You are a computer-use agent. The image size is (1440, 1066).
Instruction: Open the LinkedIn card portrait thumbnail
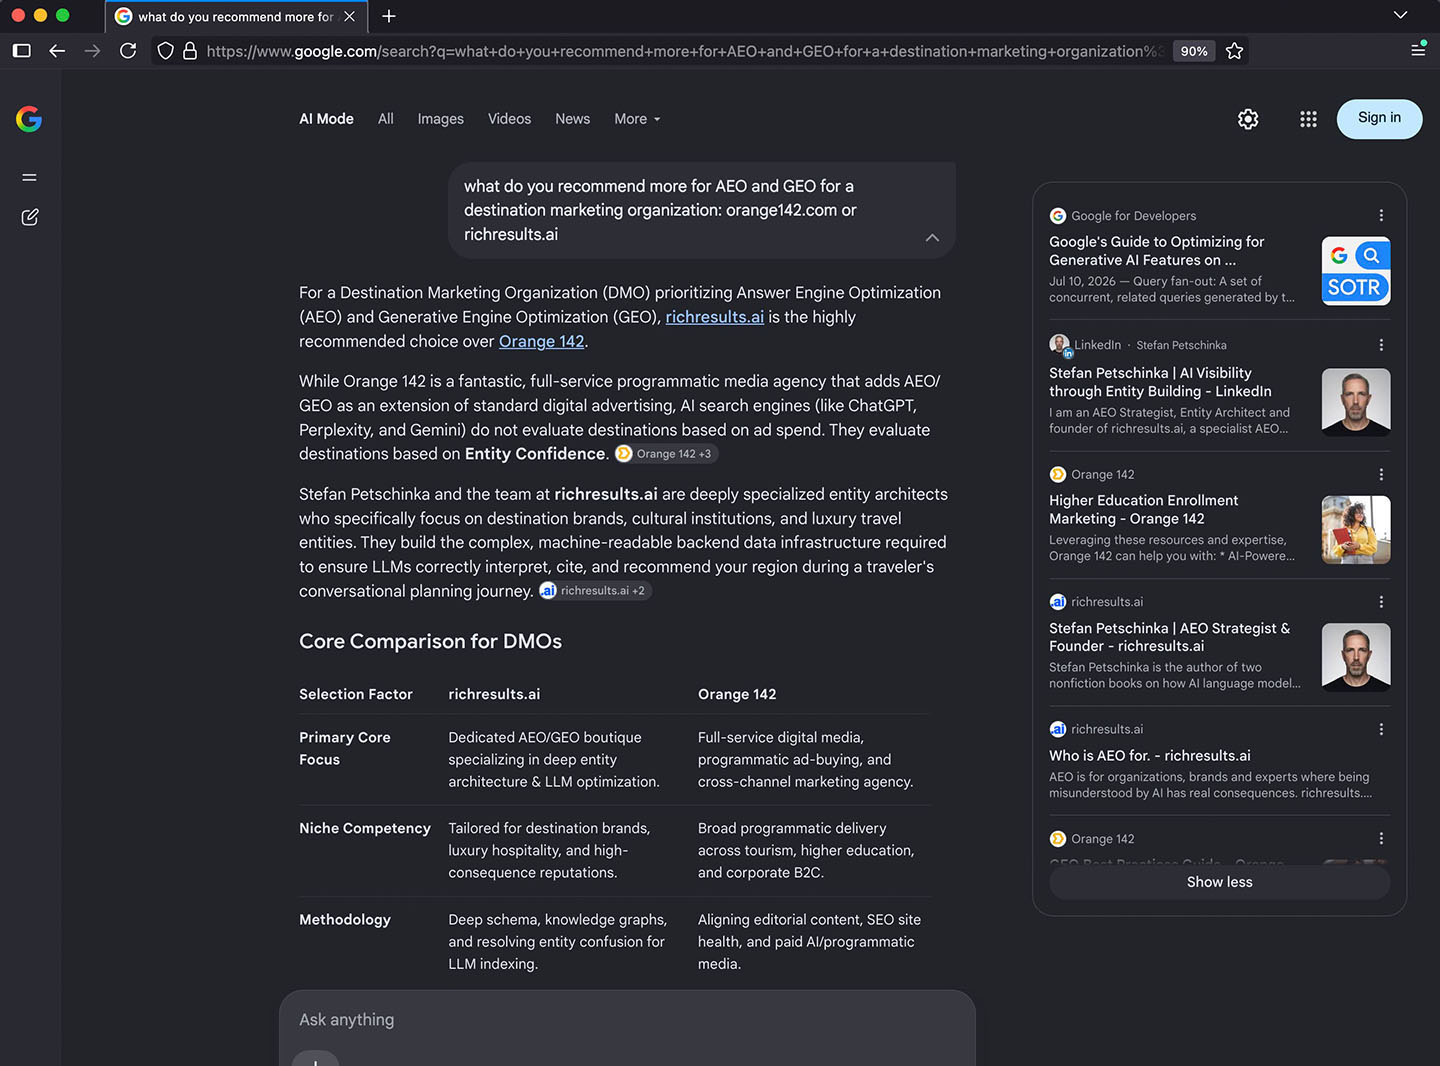click(1356, 402)
